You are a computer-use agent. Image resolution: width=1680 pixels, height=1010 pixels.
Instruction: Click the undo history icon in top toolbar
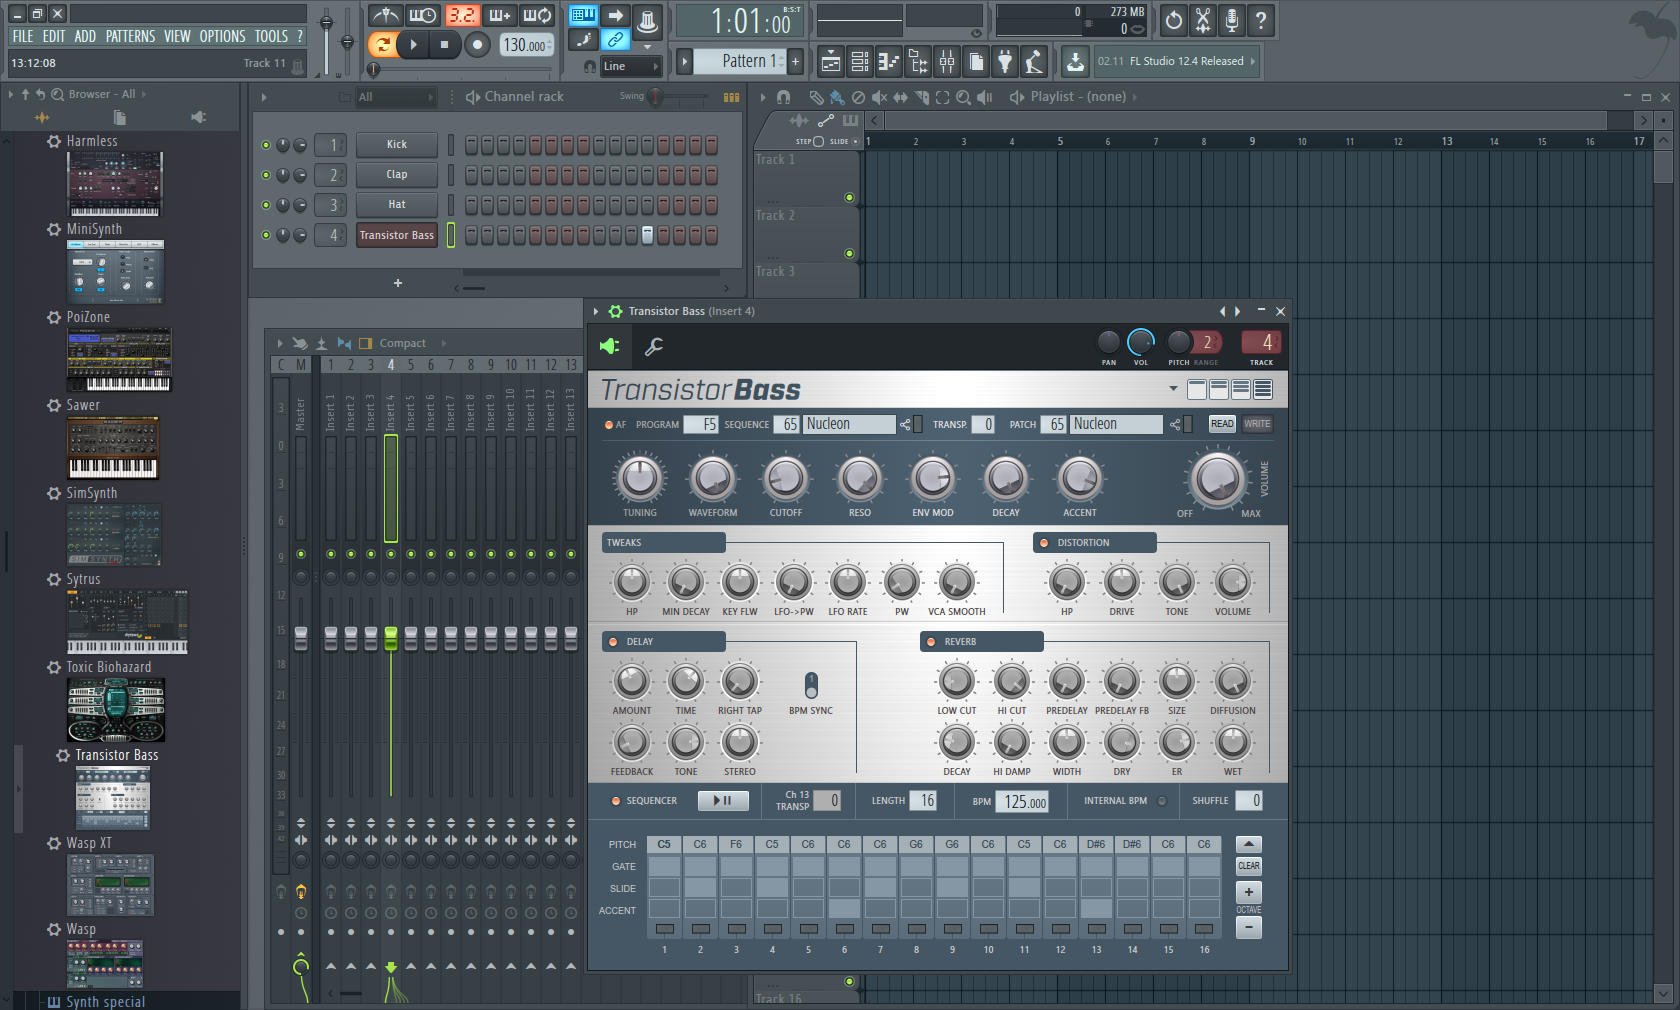click(1173, 20)
